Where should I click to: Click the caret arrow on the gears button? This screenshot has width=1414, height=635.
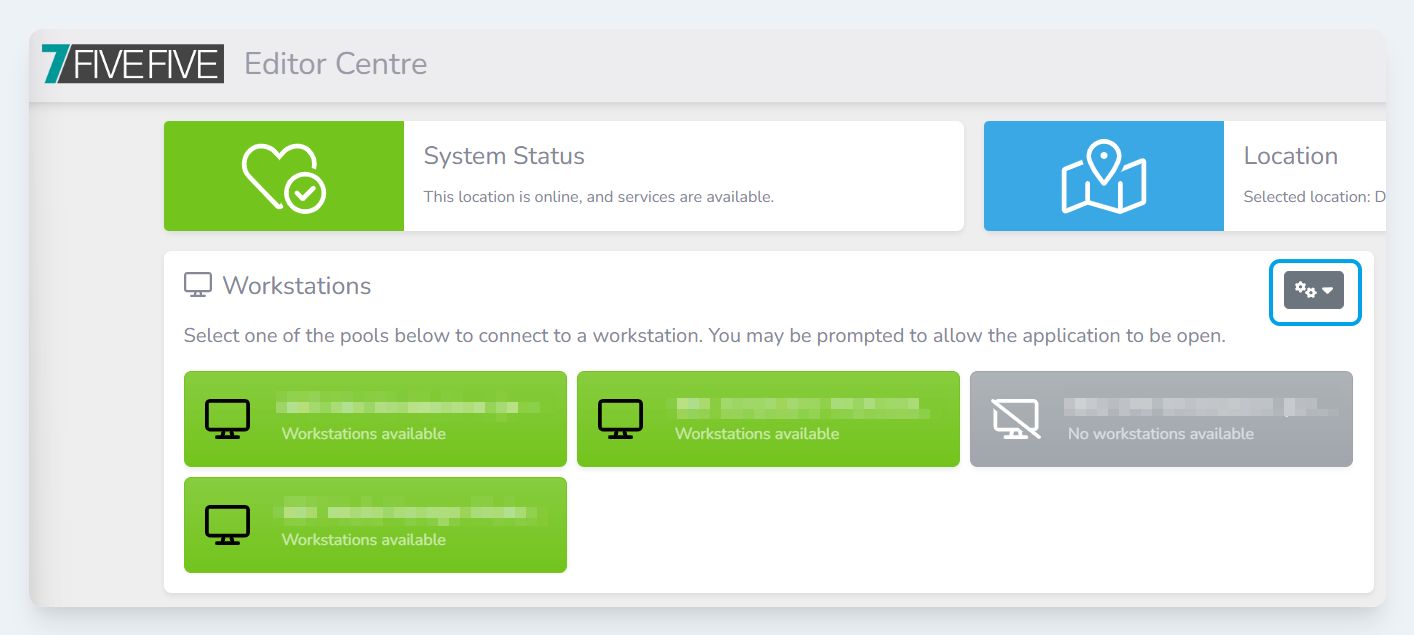[1328, 291]
